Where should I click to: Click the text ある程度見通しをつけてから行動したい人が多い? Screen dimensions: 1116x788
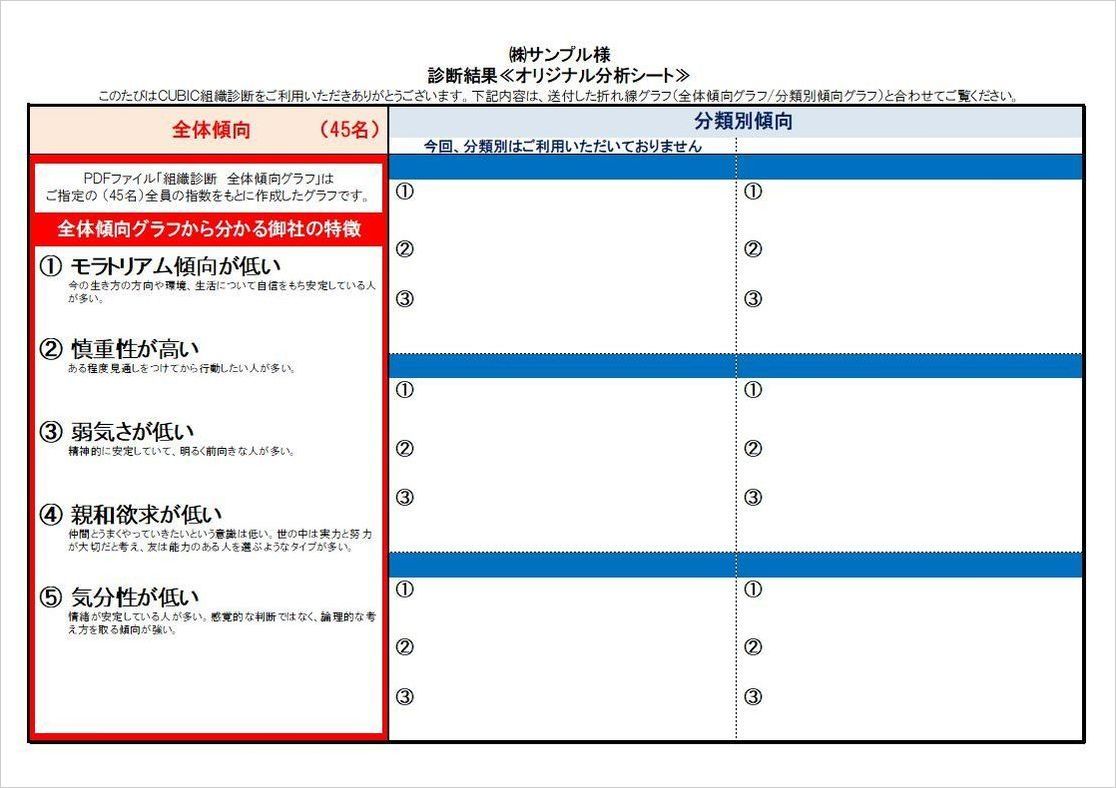[x=181, y=368]
